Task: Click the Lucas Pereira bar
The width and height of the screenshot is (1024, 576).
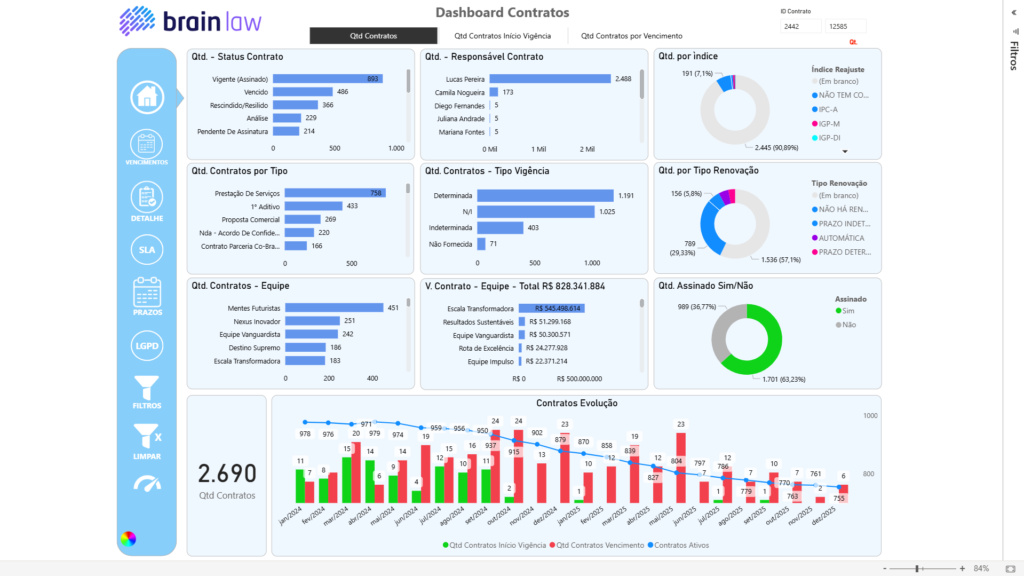Action: [x=550, y=78]
